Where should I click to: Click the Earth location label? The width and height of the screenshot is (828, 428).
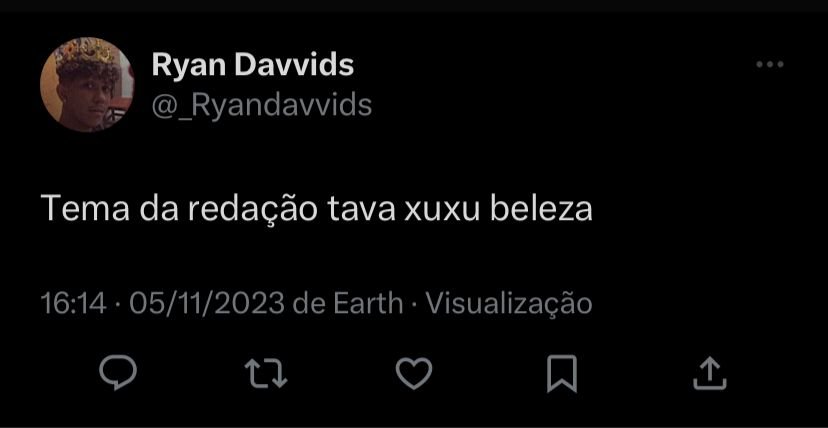368,304
